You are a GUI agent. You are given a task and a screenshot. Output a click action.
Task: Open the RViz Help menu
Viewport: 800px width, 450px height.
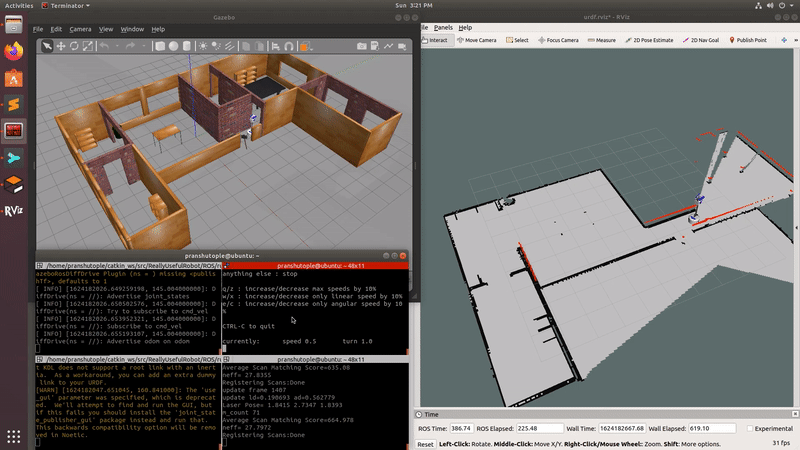point(465,28)
